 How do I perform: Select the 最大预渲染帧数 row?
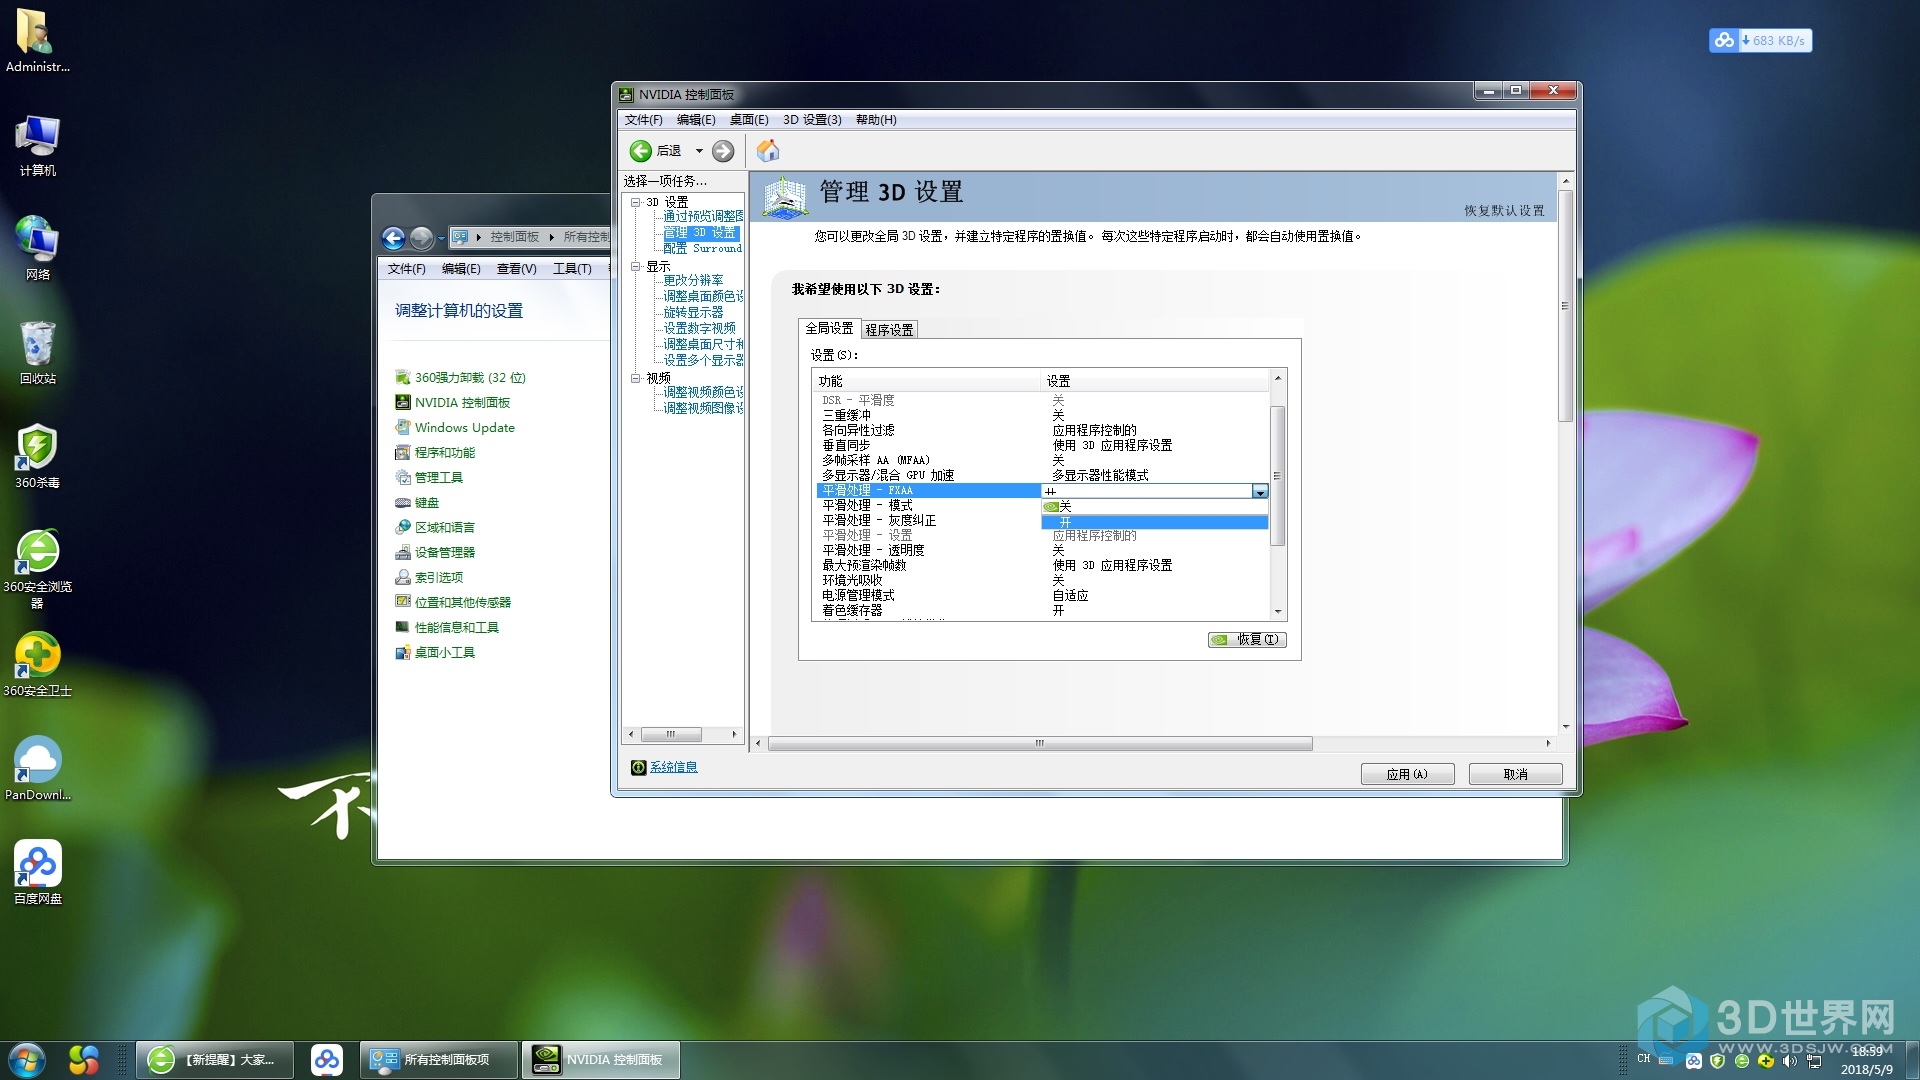[1043, 565]
